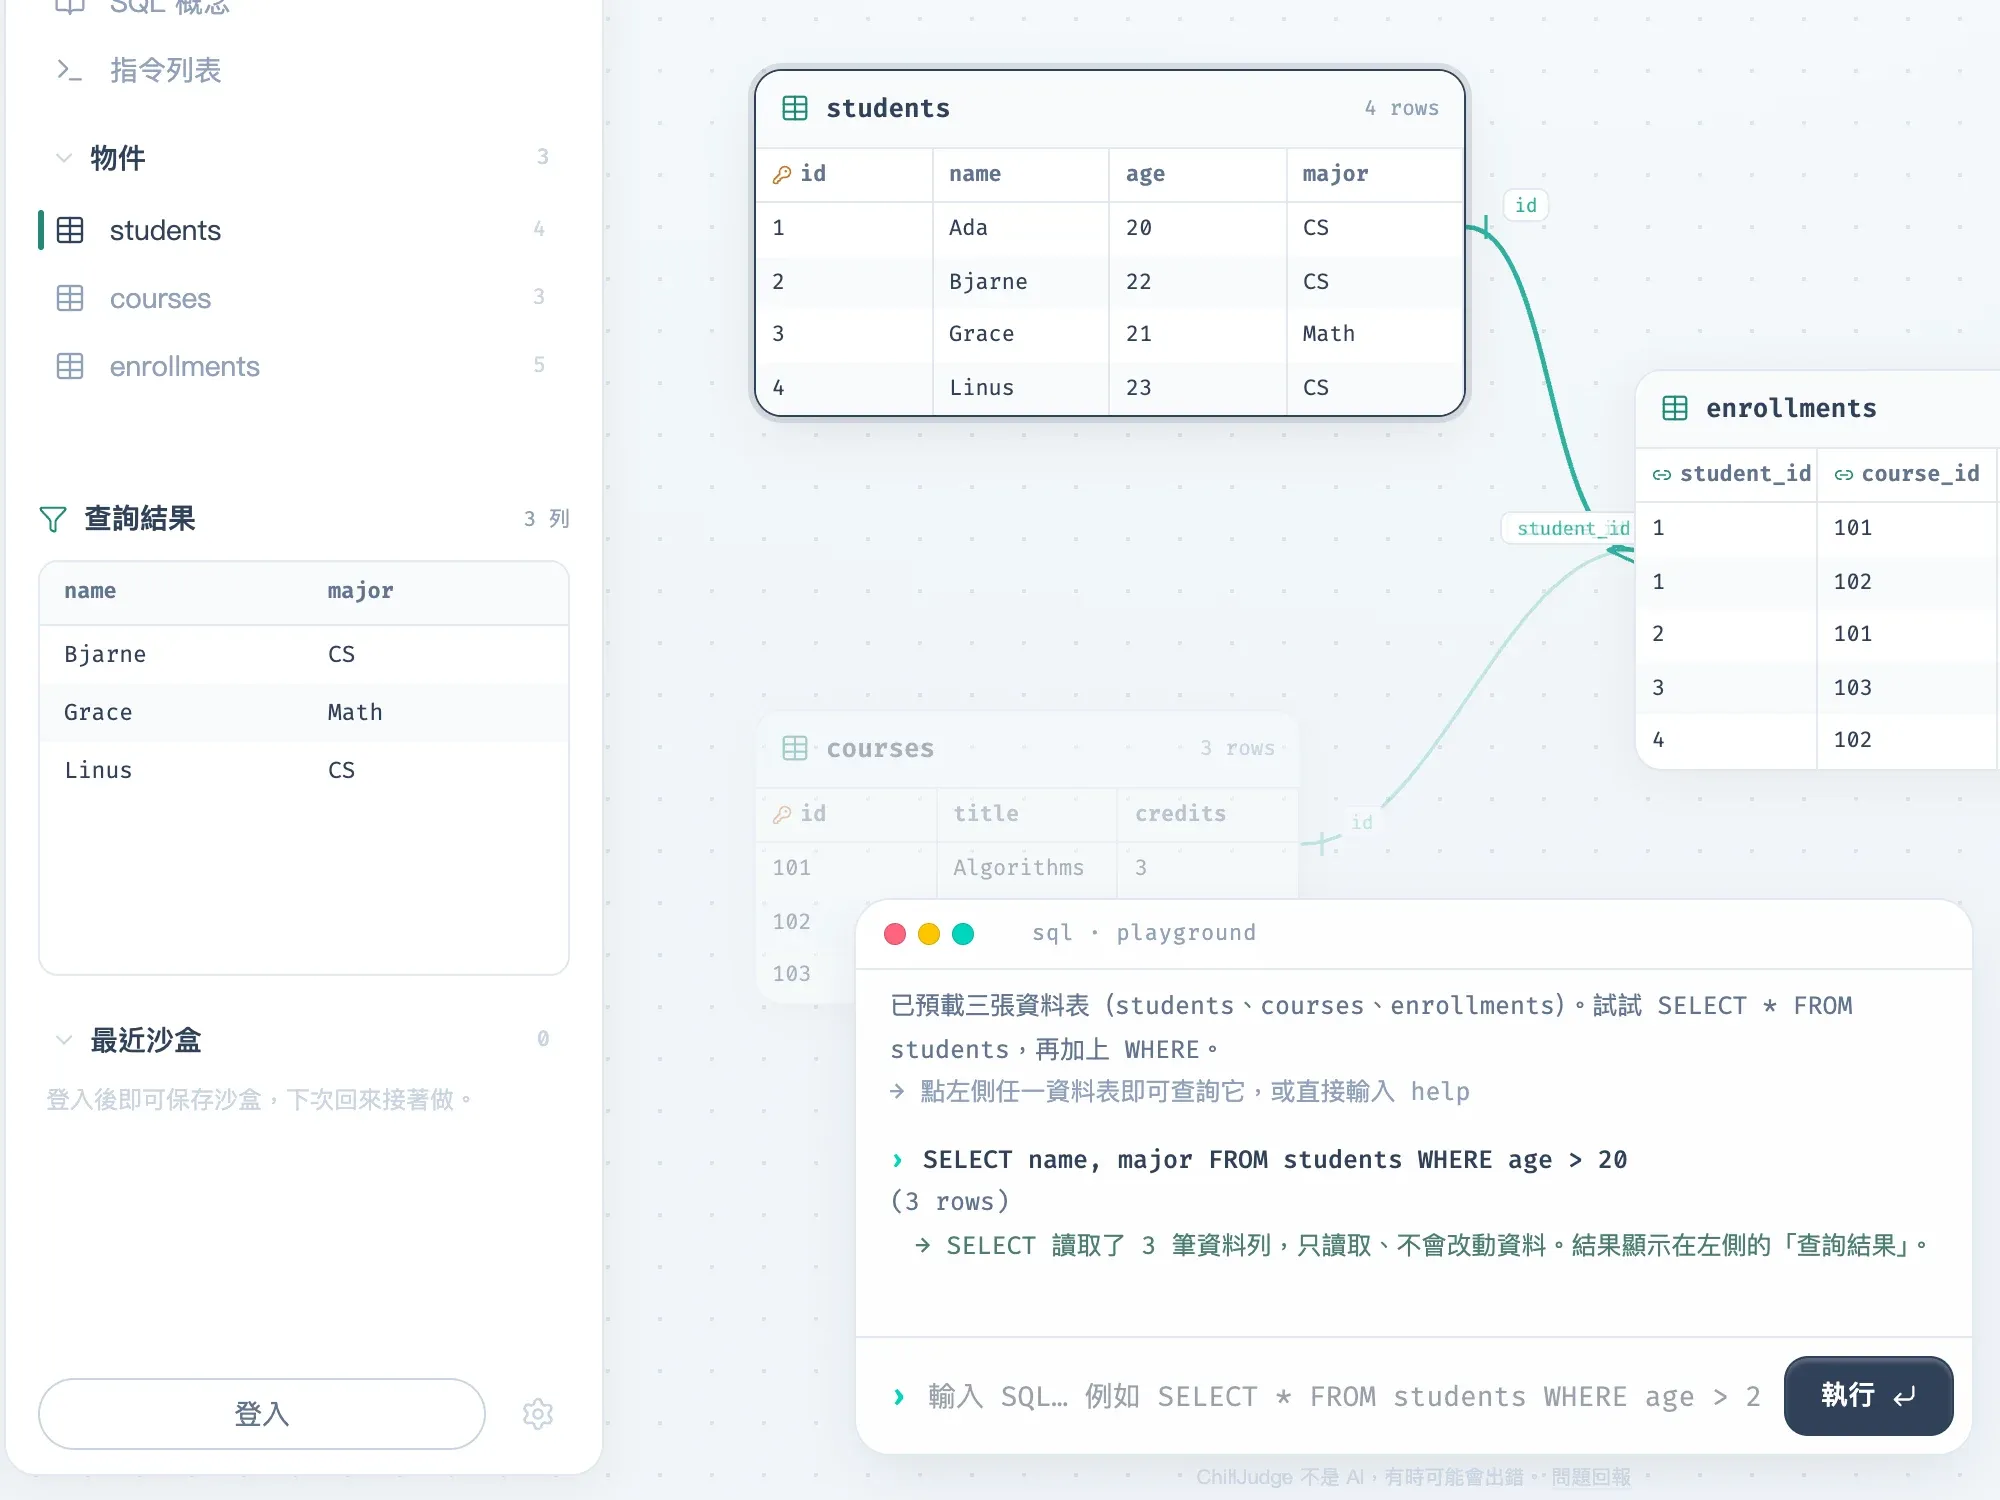The width and height of the screenshot is (2000, 1500).
Task: Click the 'Linus' row in query results
Action: pyautogui.click(x=304, y=770)
